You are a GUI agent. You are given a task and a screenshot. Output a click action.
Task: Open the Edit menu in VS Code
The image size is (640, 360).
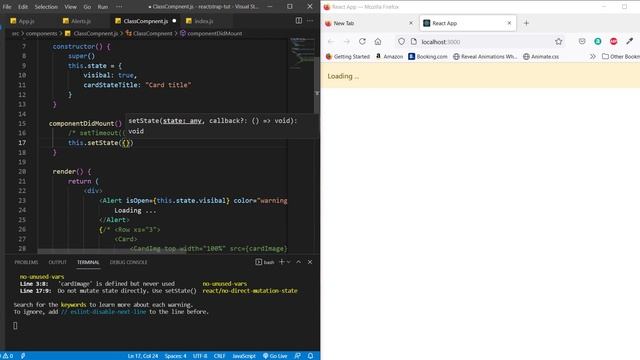[23, 7]
